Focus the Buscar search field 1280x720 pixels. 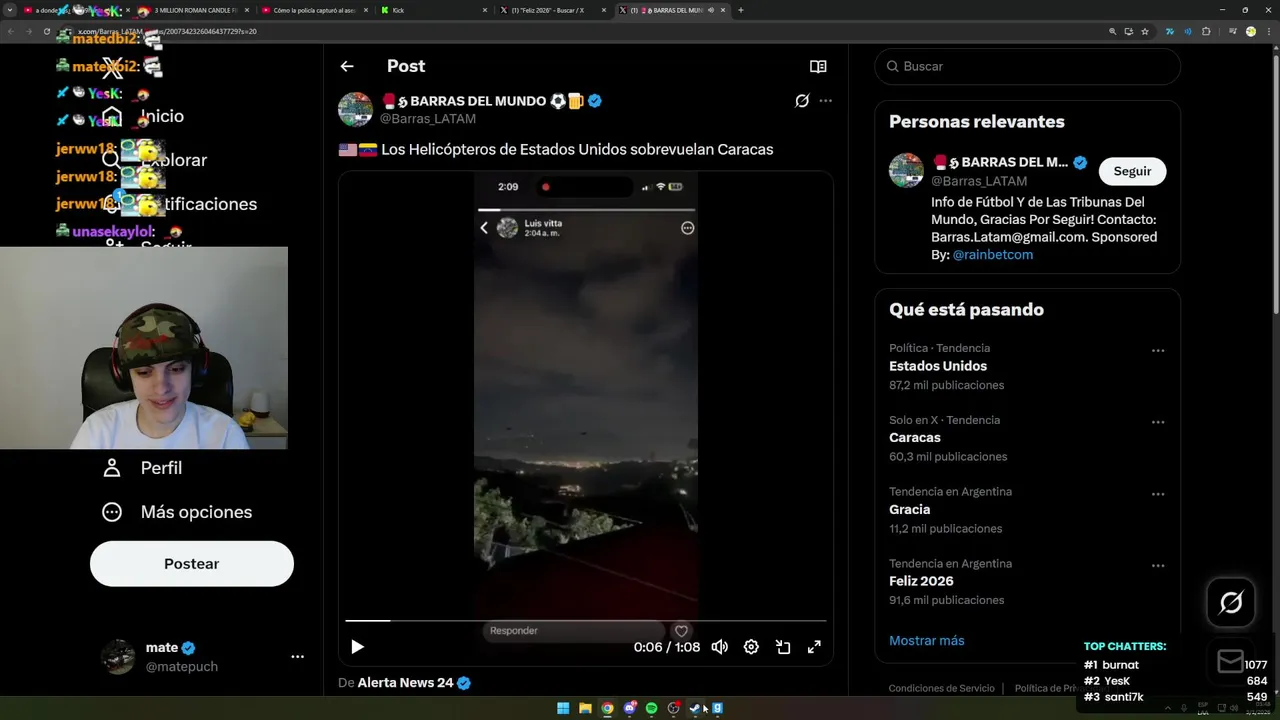pyautogui.click(x=1027, y=66)
